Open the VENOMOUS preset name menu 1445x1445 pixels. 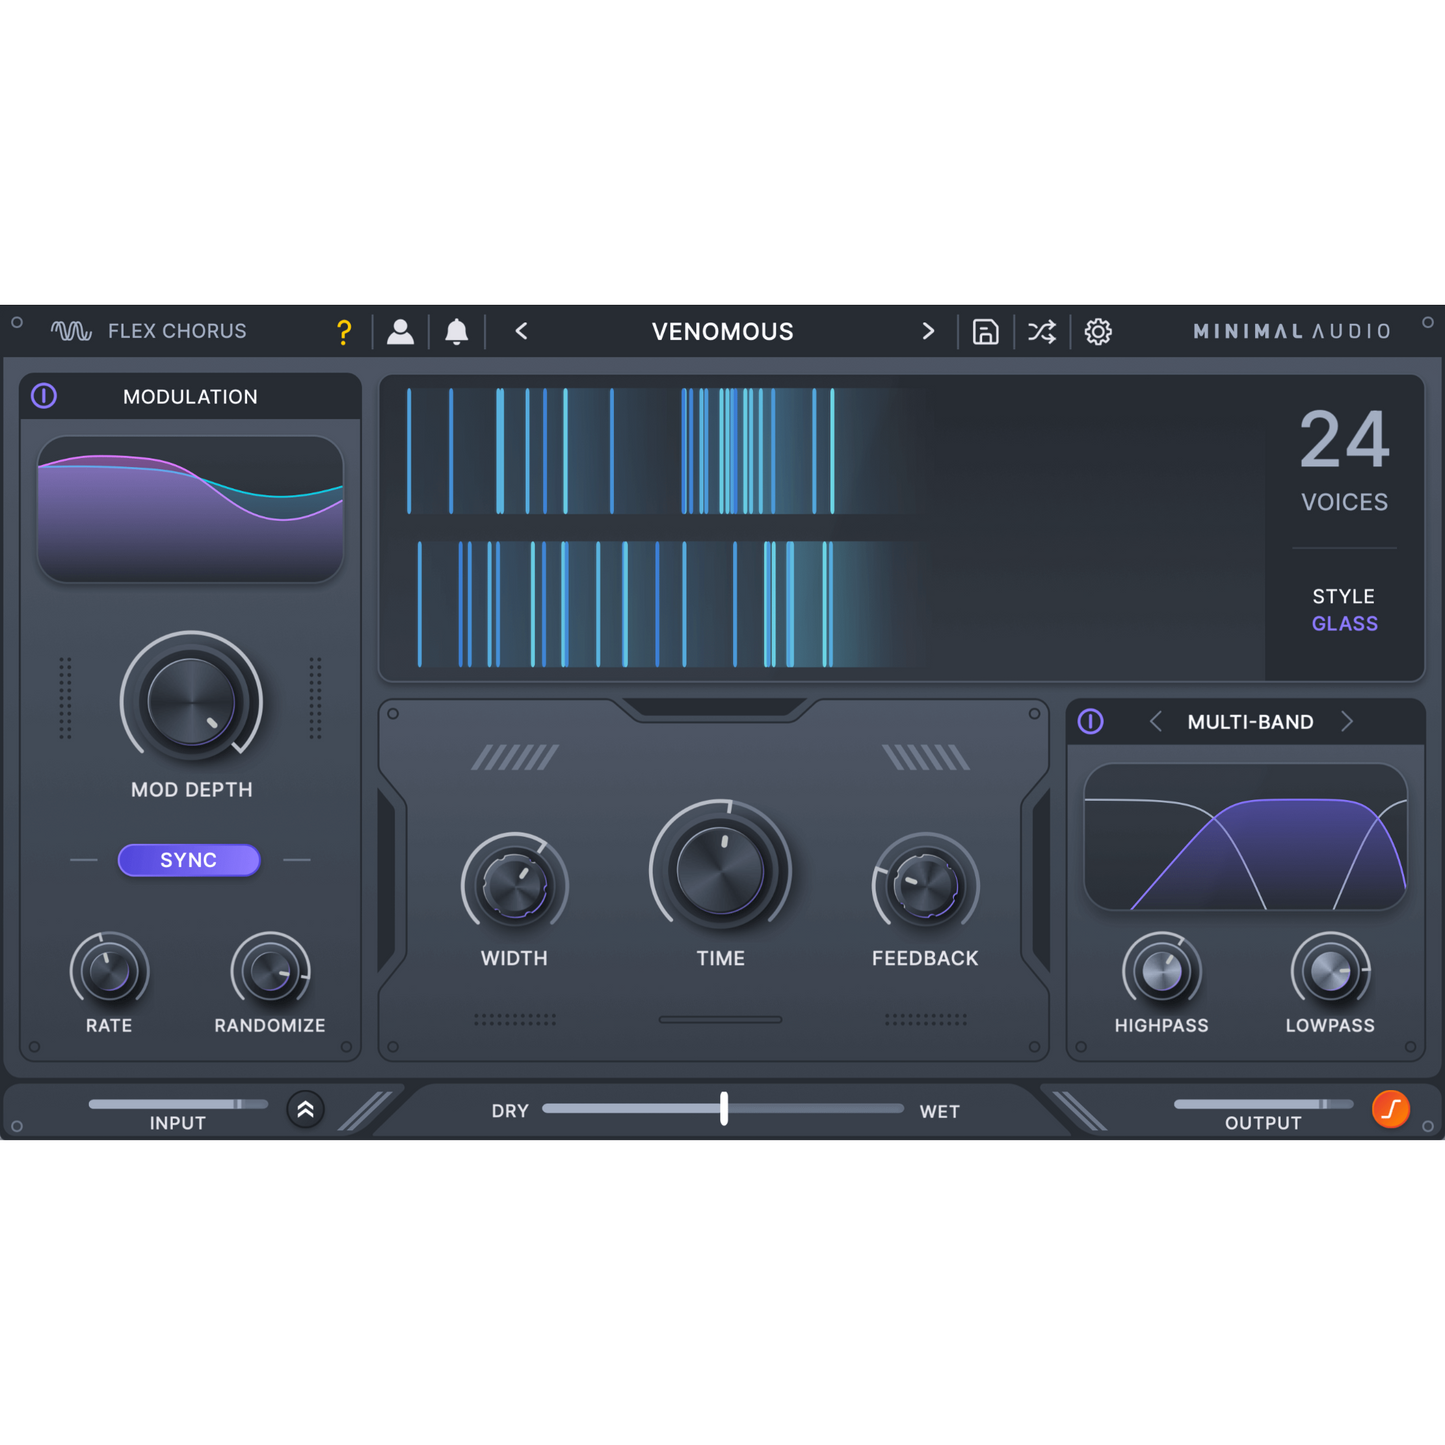coord(722,332)
